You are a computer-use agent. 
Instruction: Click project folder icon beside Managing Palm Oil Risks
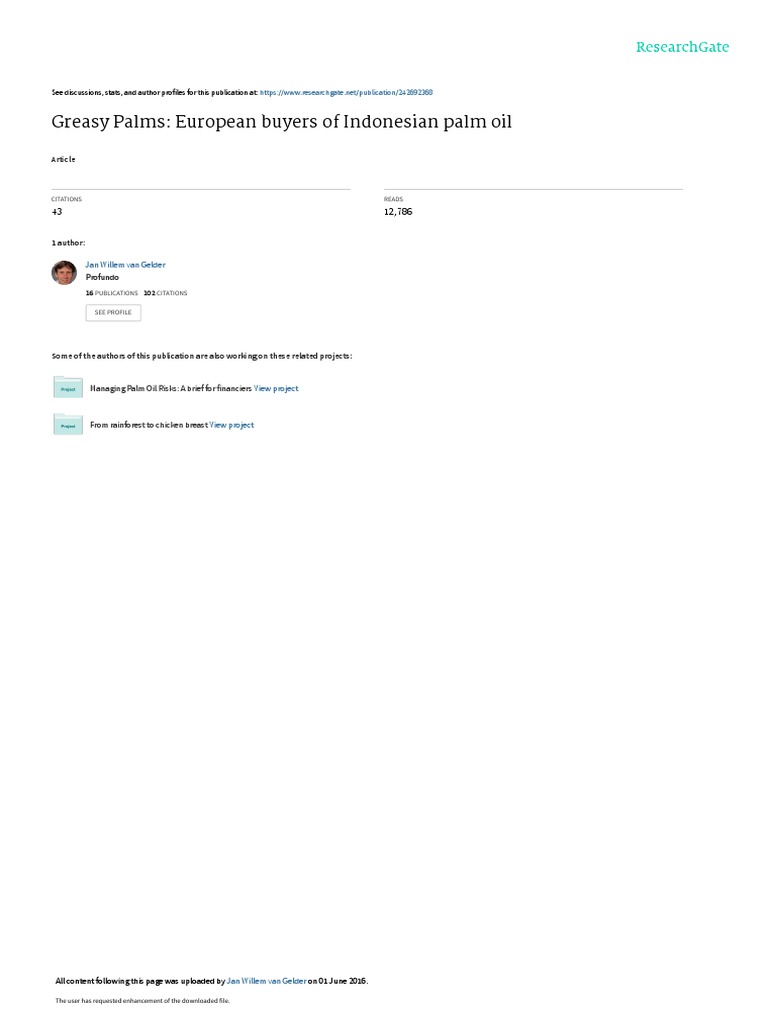(x=68, y=387)
